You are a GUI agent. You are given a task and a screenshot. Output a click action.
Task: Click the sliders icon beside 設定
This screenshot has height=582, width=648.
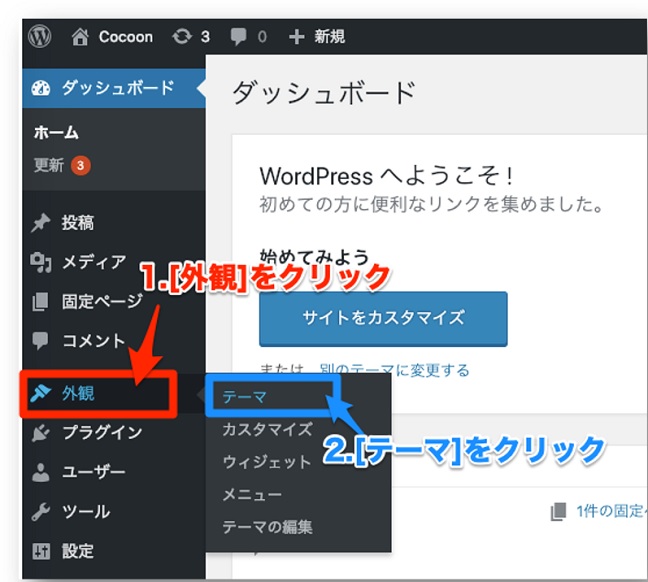pos(41,551)
